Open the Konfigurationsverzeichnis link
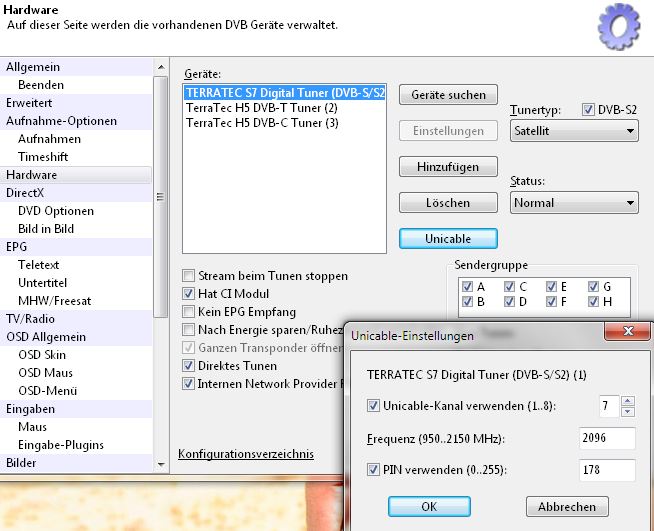The width and height of the screenshot is (654, 531). click(245, 454)
